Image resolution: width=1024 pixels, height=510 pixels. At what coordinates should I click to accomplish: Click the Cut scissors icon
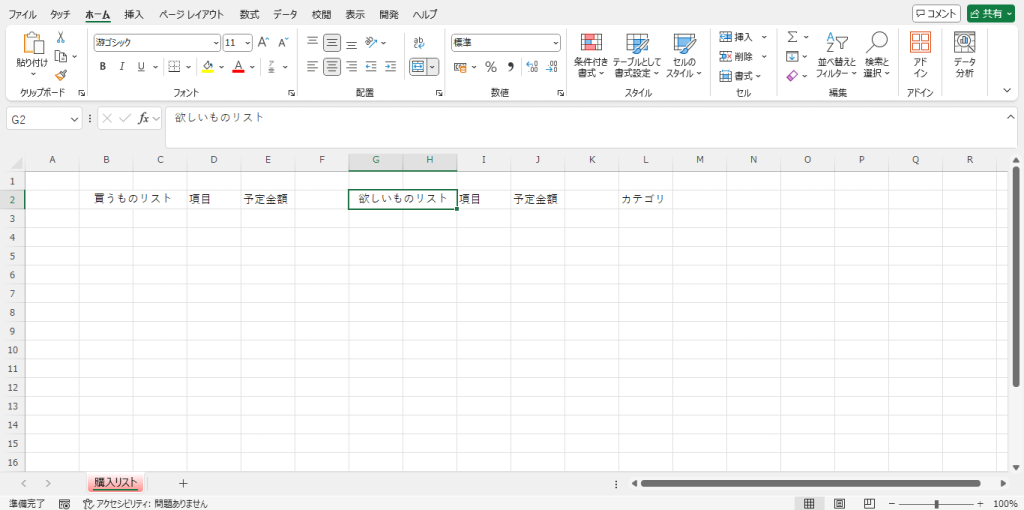(x=60, y=37)
